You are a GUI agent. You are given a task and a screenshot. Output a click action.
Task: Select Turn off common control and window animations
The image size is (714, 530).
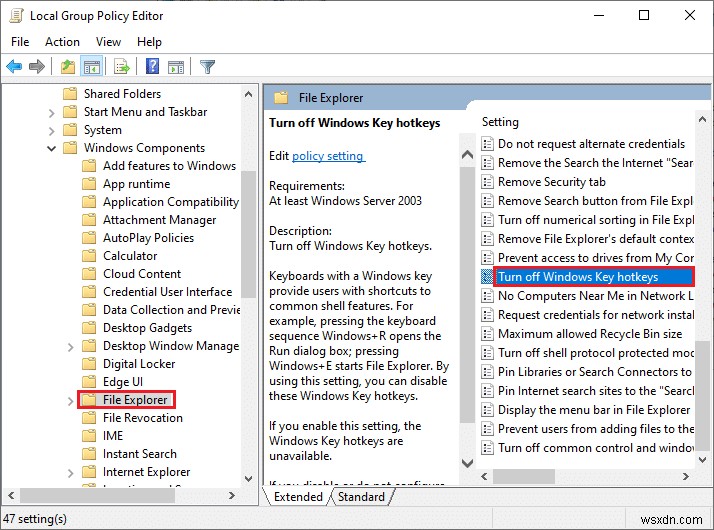tap(596, 448)
